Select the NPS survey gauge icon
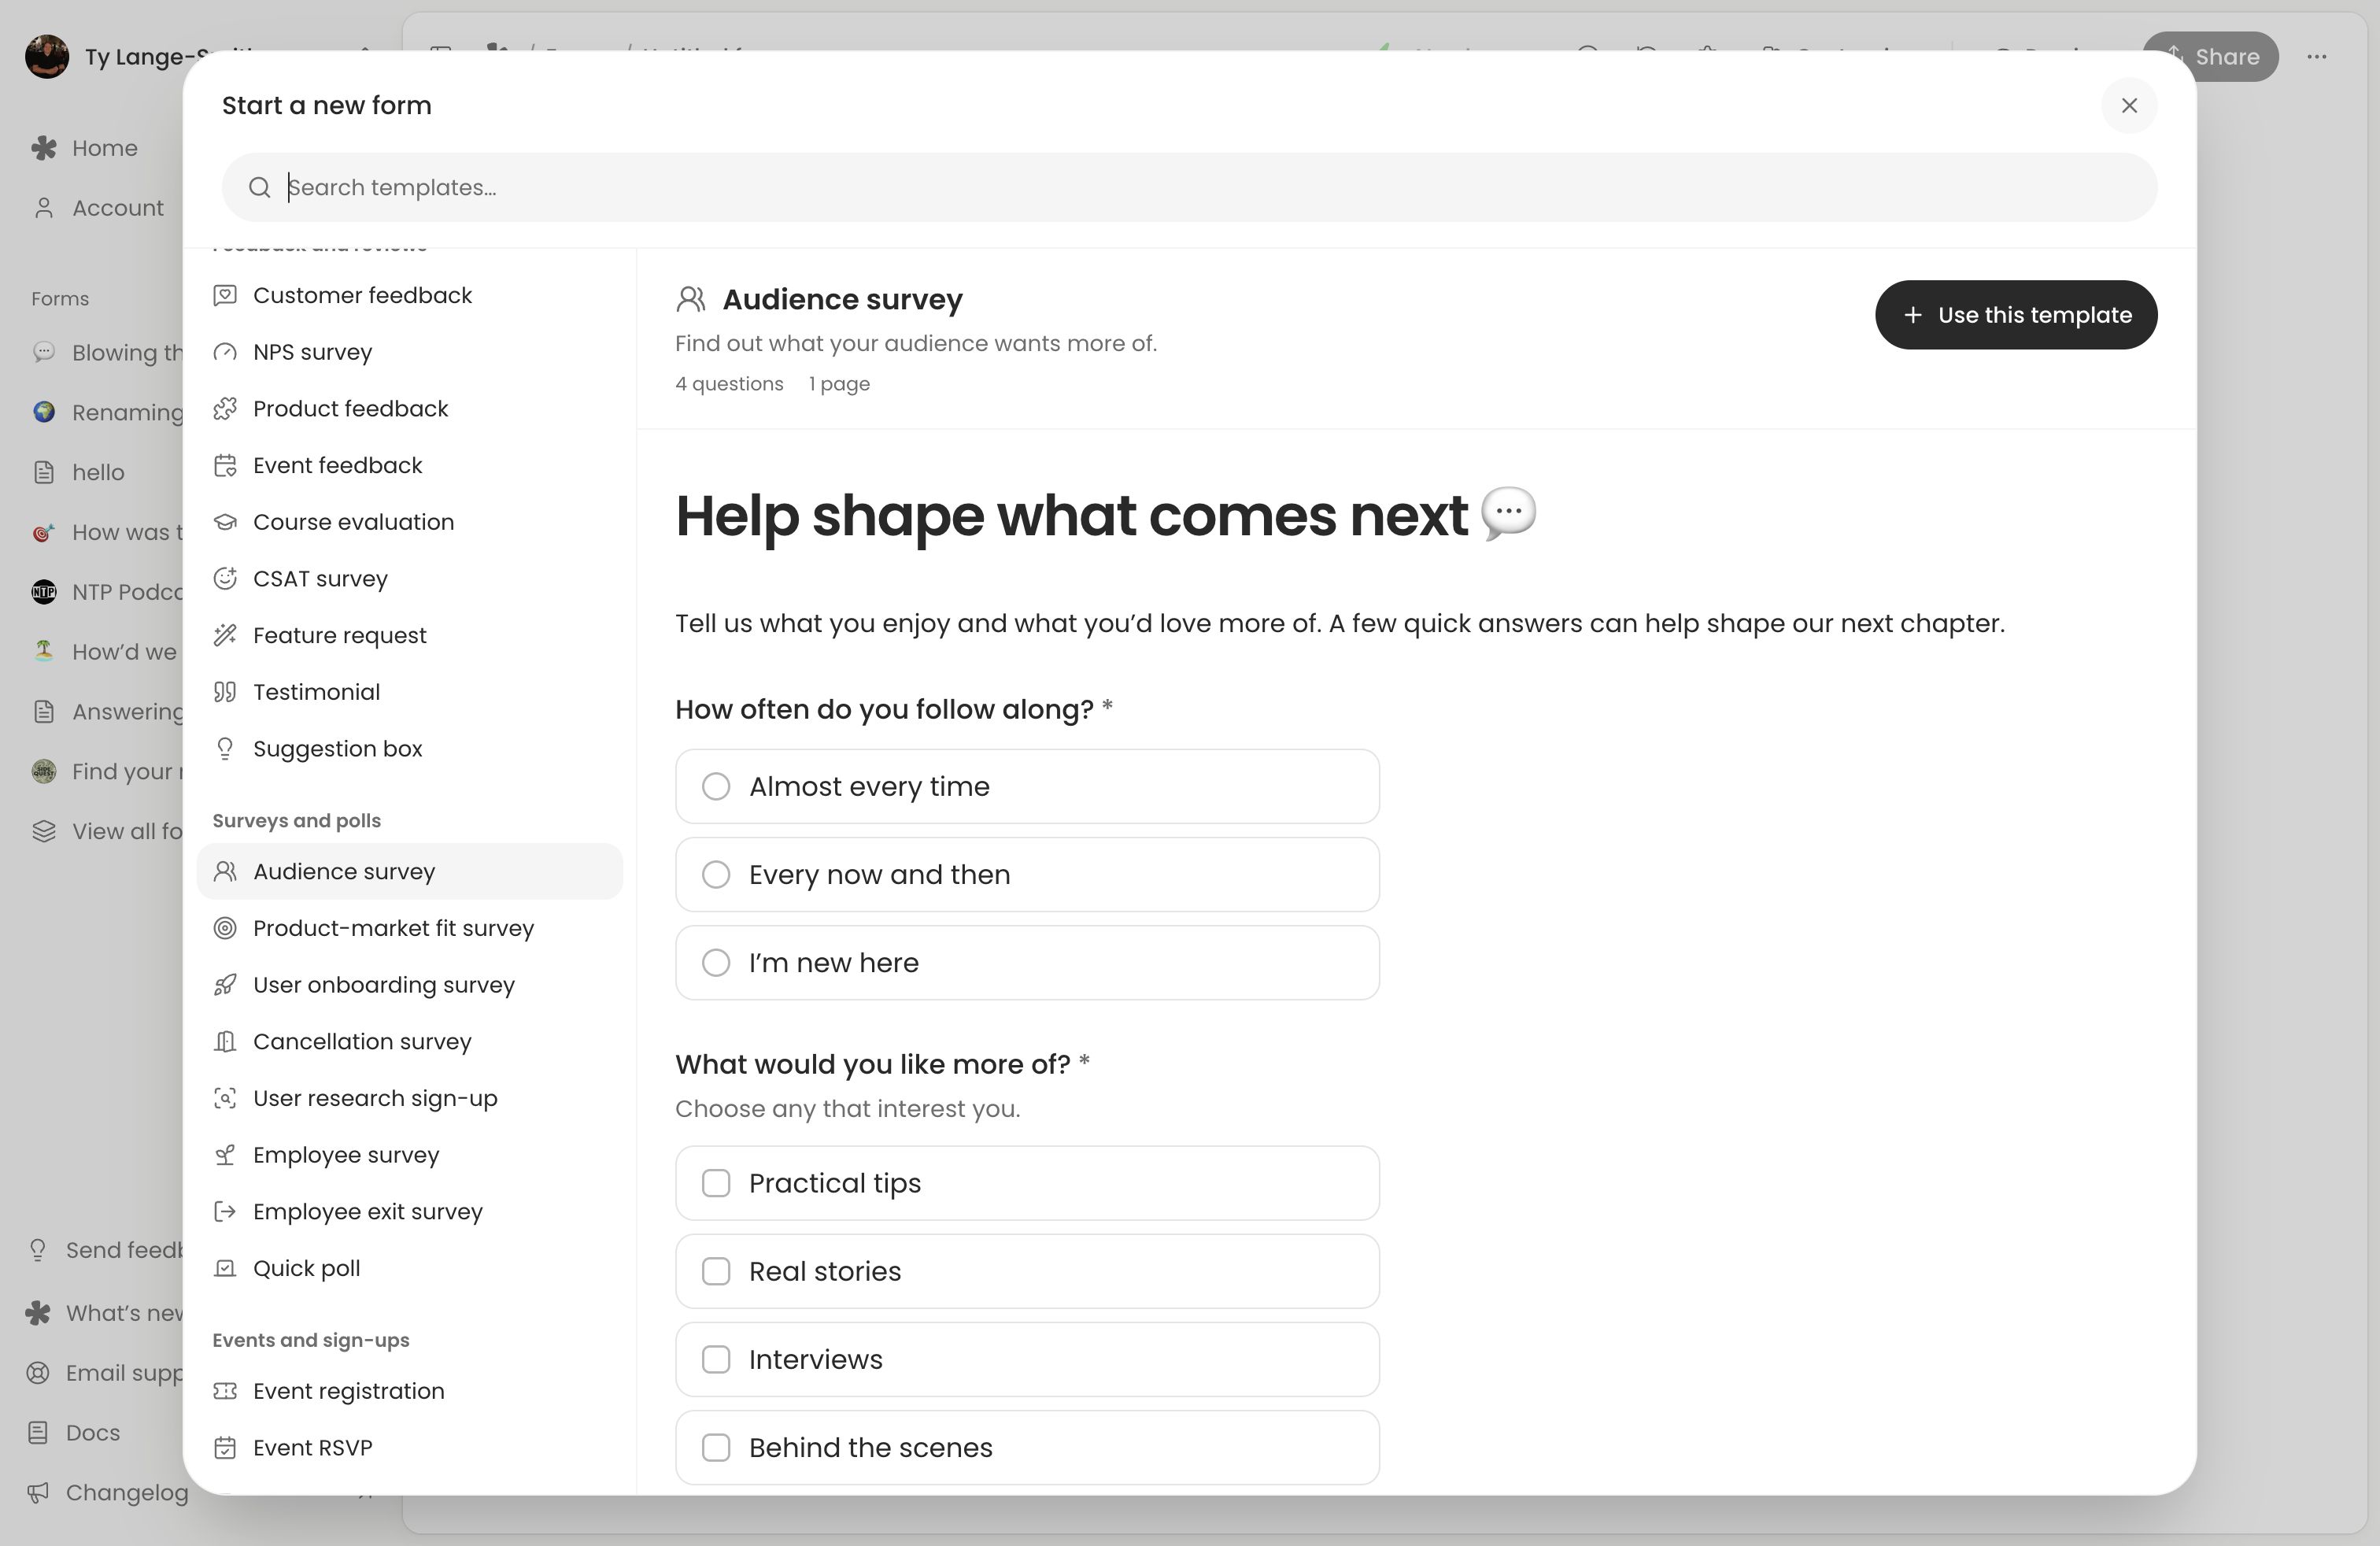This screenshot has height=1546, width=2380. coord(225,352)
